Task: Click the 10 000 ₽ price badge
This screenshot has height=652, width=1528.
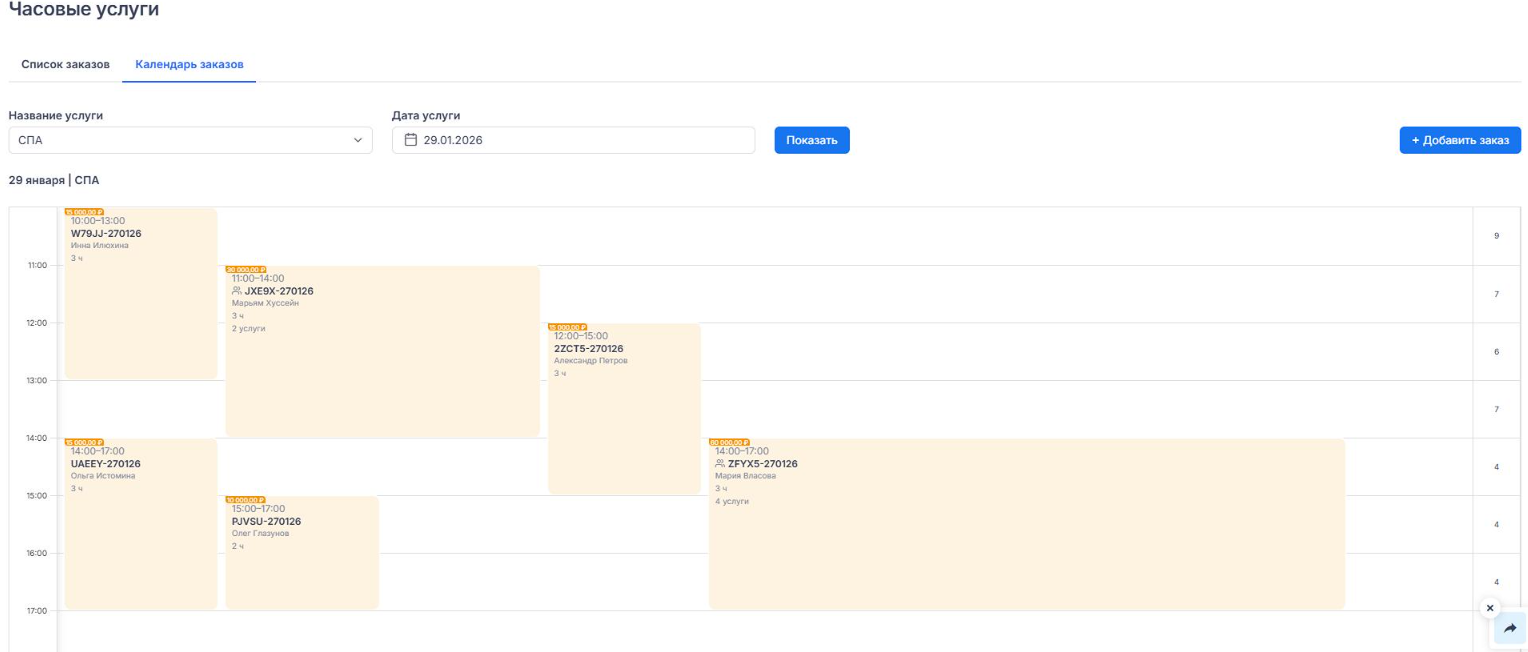Action: click(x=245, y=500)
